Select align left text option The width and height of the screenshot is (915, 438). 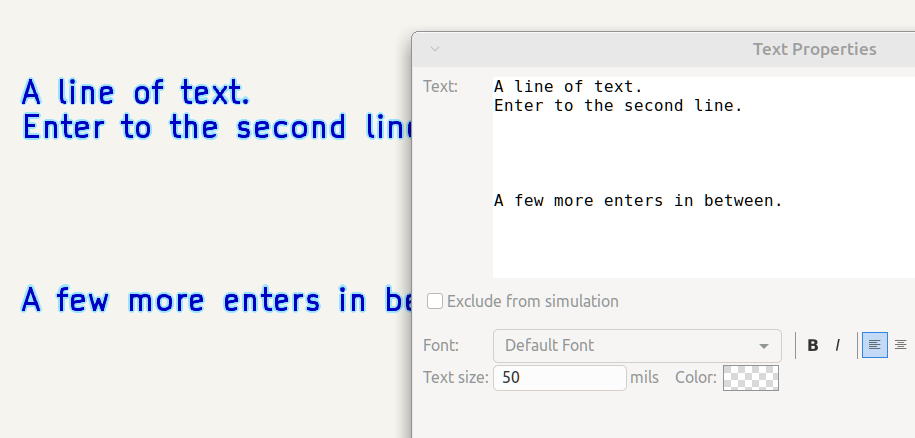874,345
